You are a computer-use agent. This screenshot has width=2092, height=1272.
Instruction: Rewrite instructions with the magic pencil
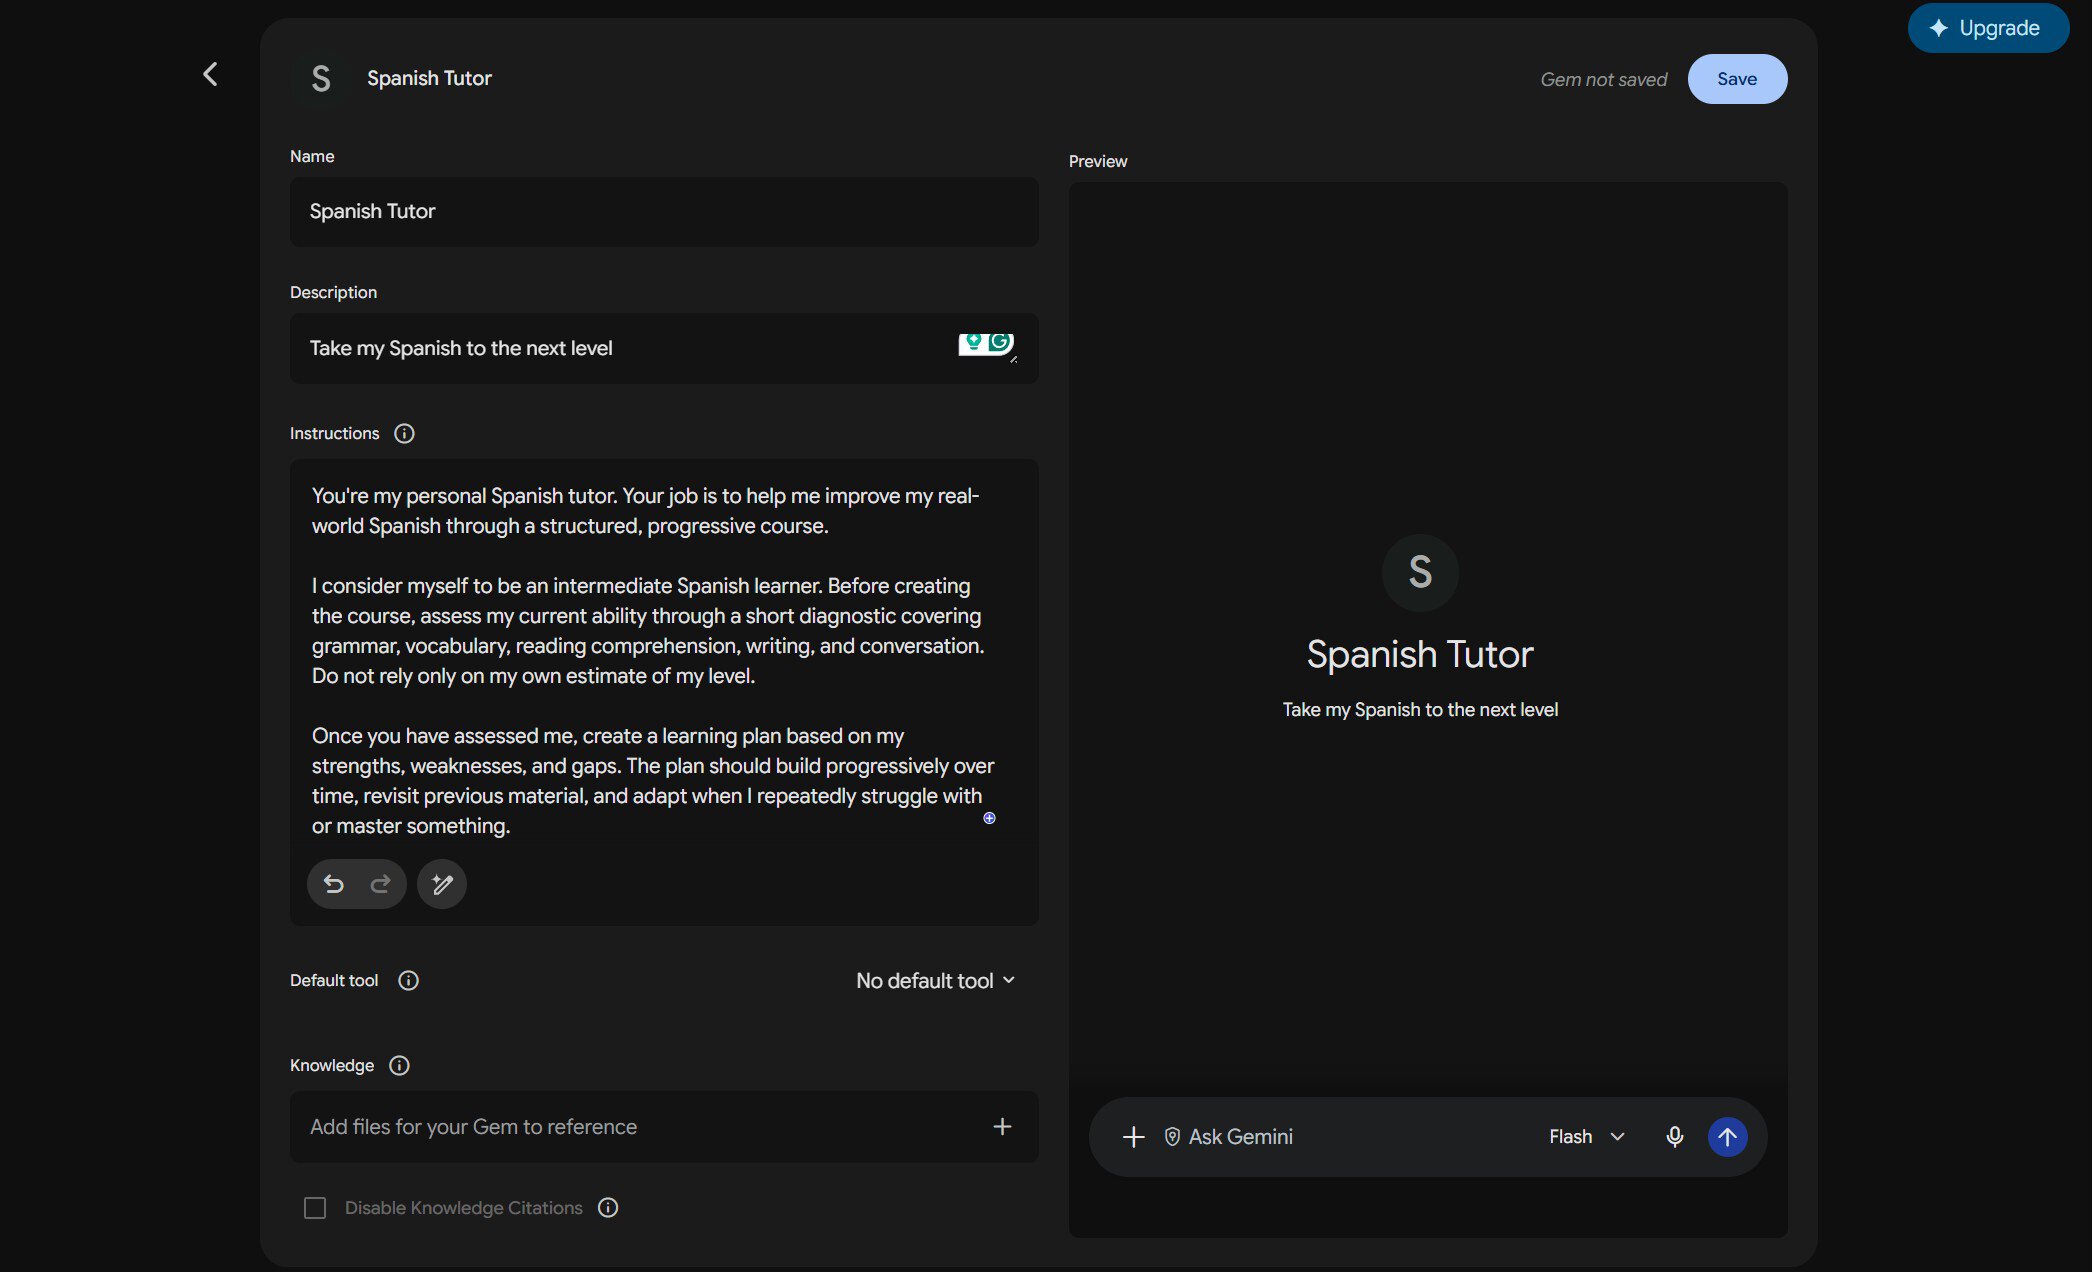pos(442,884)
